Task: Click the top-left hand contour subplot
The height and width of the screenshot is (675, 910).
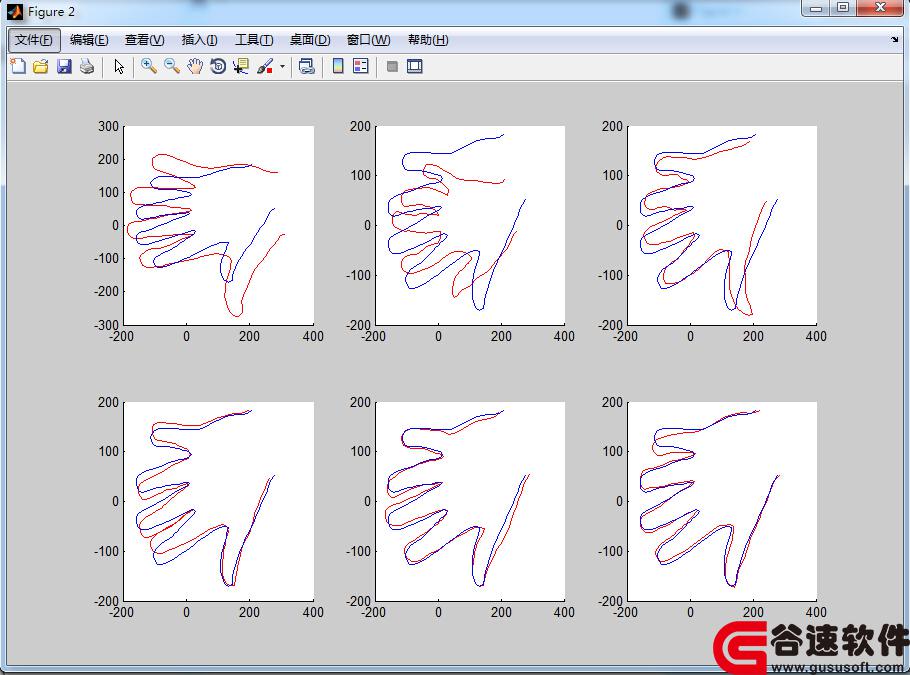Action: pos(219,225)
